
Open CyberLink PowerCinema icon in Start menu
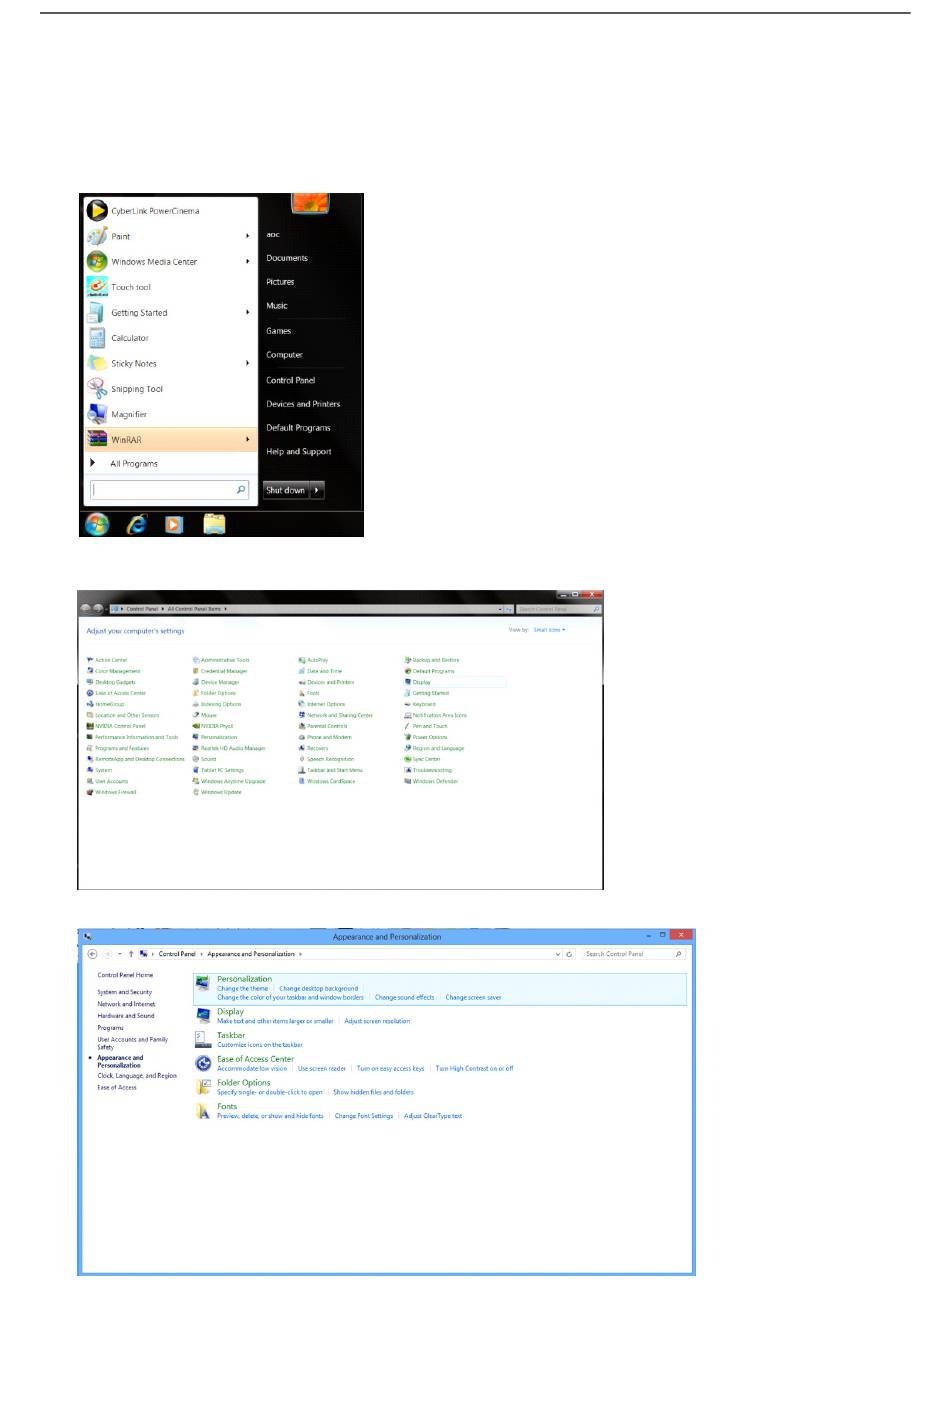(97, 211)
